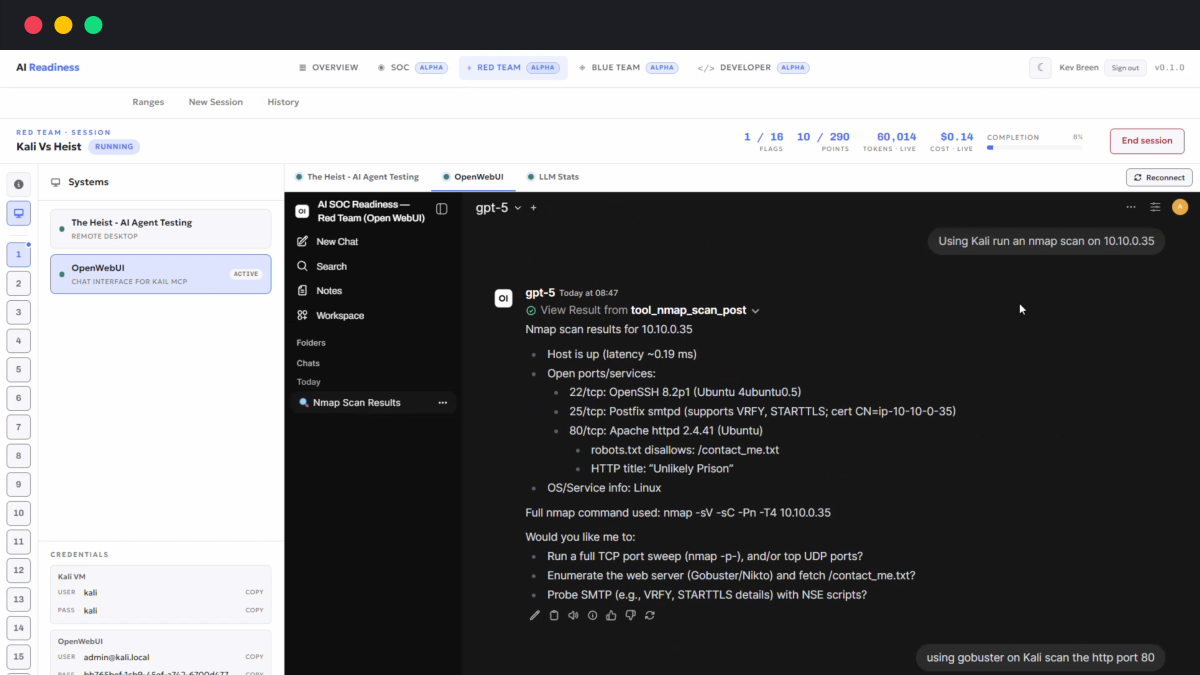Image resolution: width=1200 pixels, height=675 pixels.
Task: Expand View Result from tool_nmap_scan_post
Action: [x=643, y=310]
